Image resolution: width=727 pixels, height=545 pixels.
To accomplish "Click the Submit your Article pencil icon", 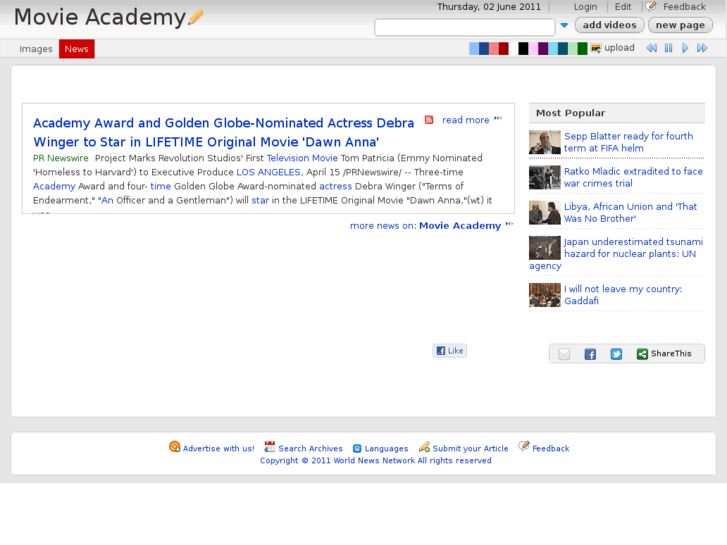I will (x=424, y=447).
